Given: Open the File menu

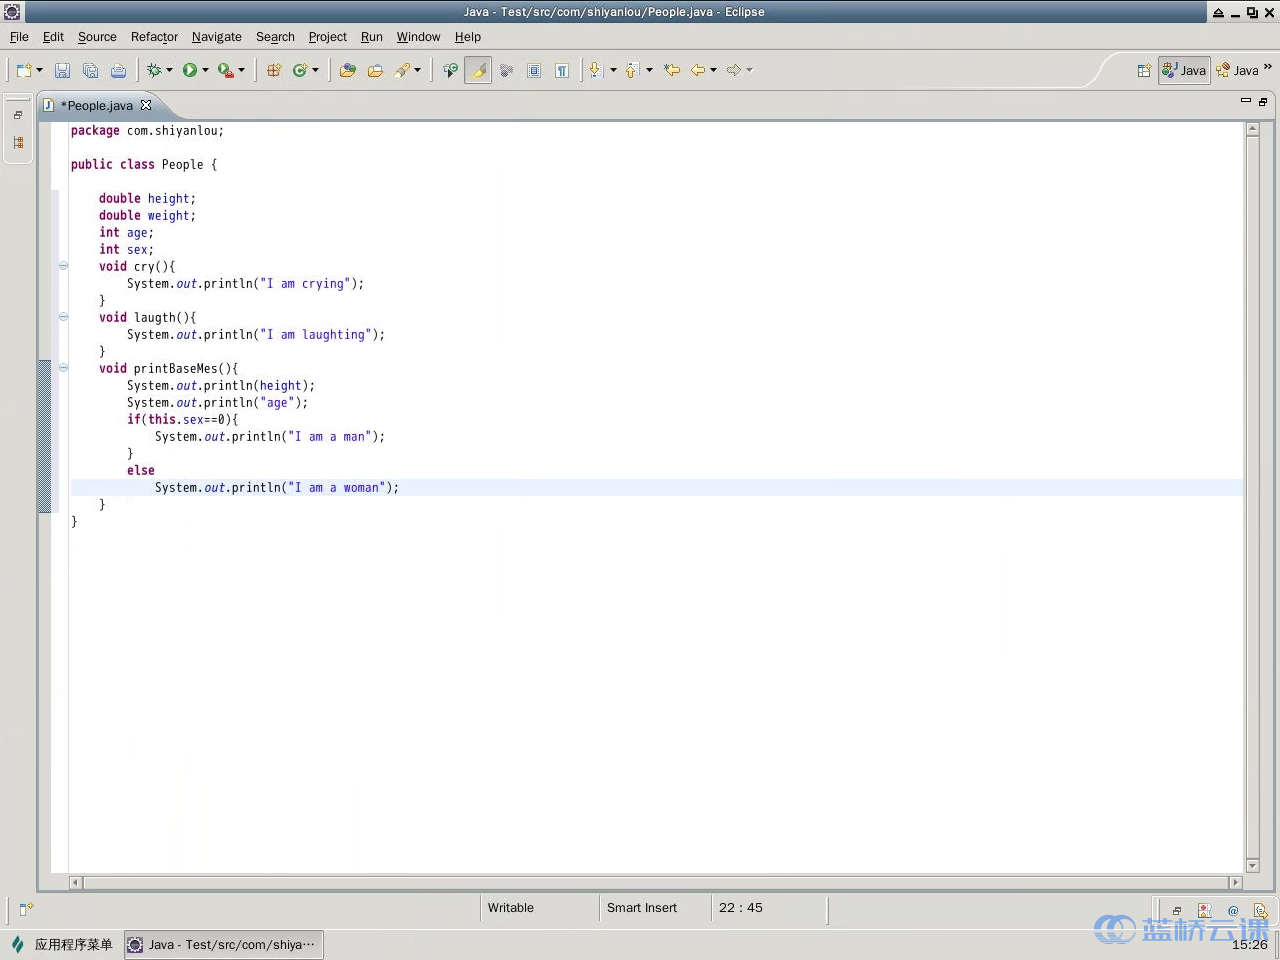Looking at the screenshot, I should (x=19, y=37).
